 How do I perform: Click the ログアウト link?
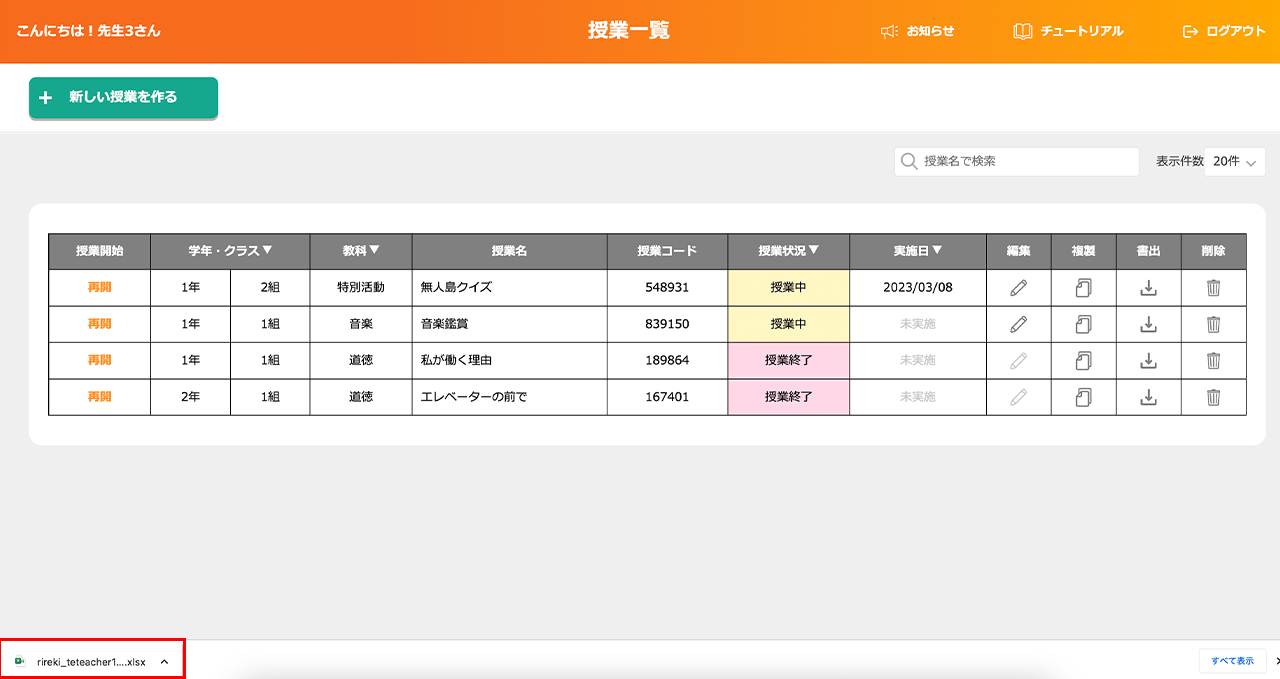tap(1224, 31)
